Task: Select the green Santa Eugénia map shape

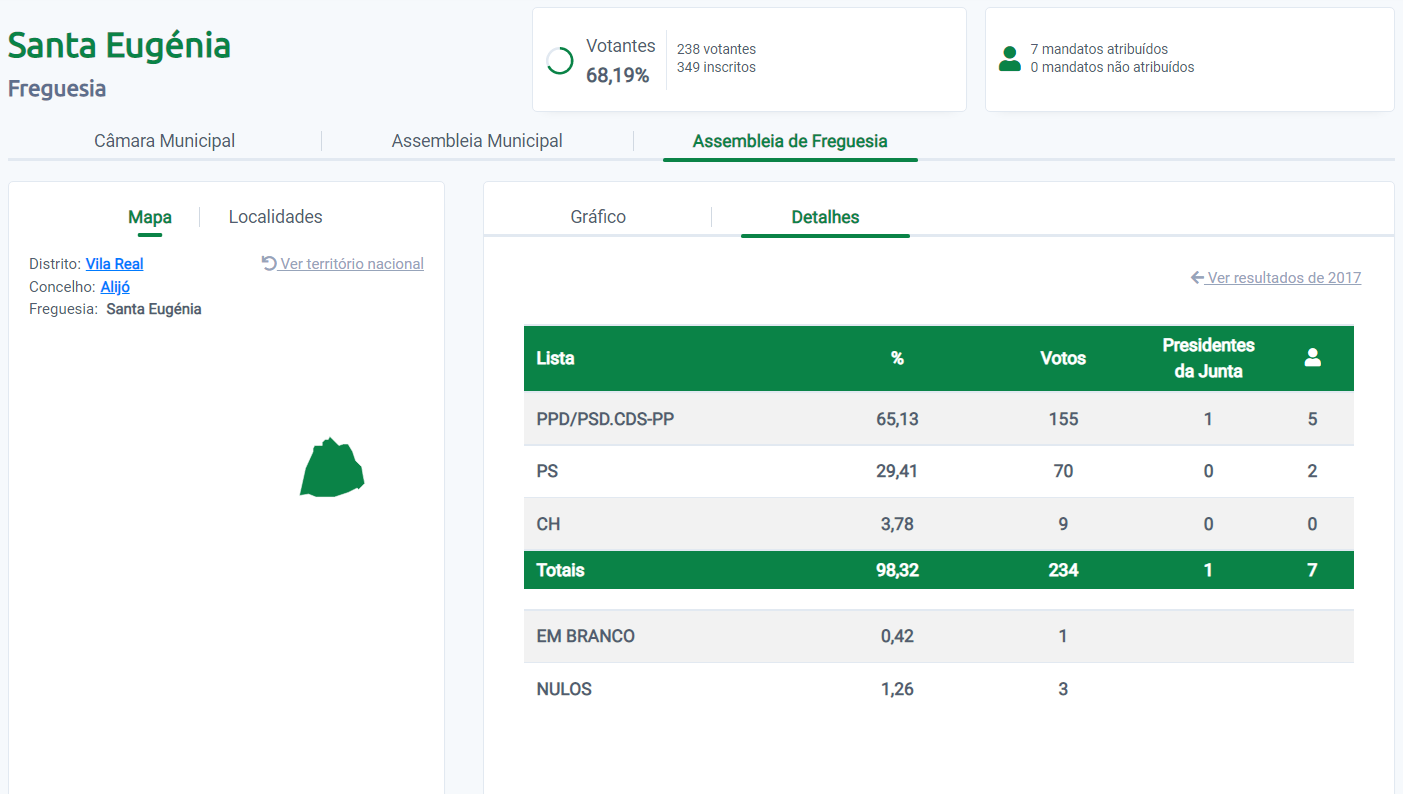Action: [x=332, y=468]
